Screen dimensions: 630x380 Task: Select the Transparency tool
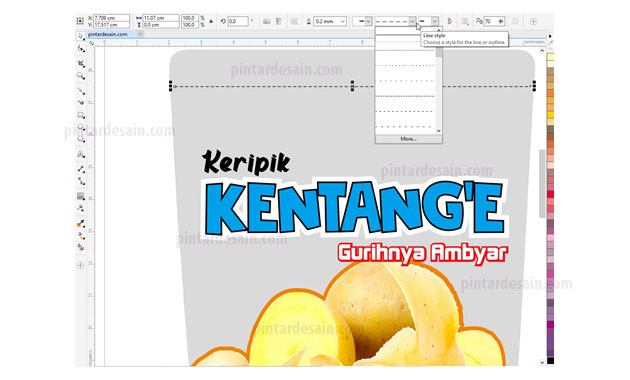click(x=81, y=208)
